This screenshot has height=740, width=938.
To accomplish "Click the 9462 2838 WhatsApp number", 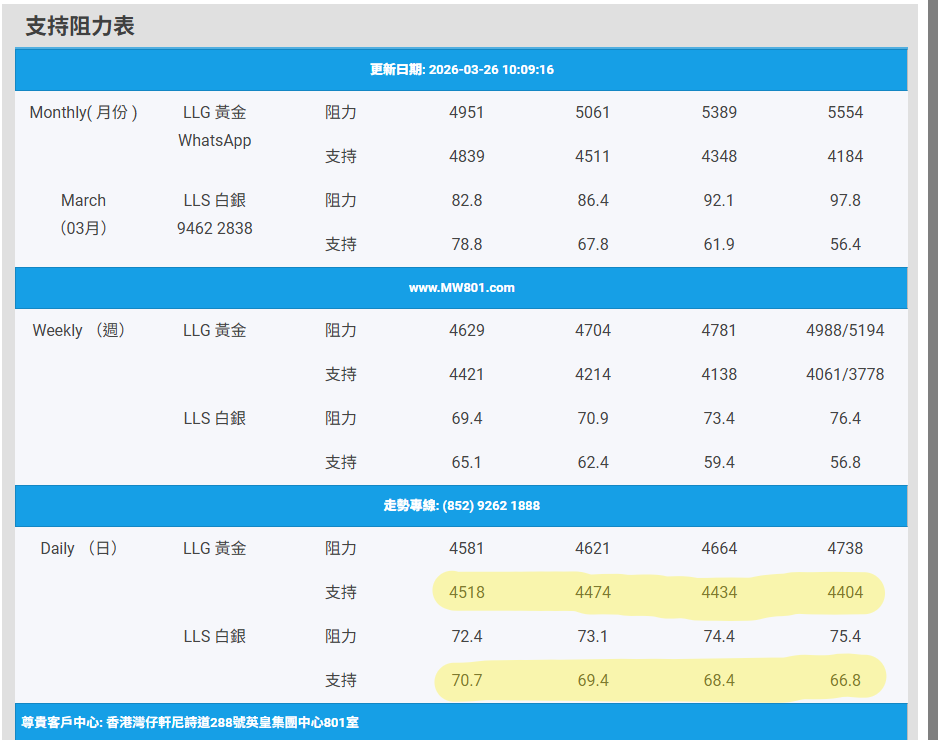I will click(x=215, y=228).
